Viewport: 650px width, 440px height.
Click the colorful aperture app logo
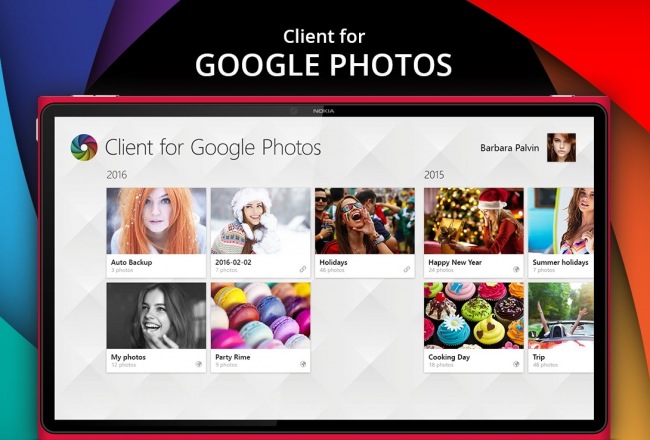click(x=84, y=147)
